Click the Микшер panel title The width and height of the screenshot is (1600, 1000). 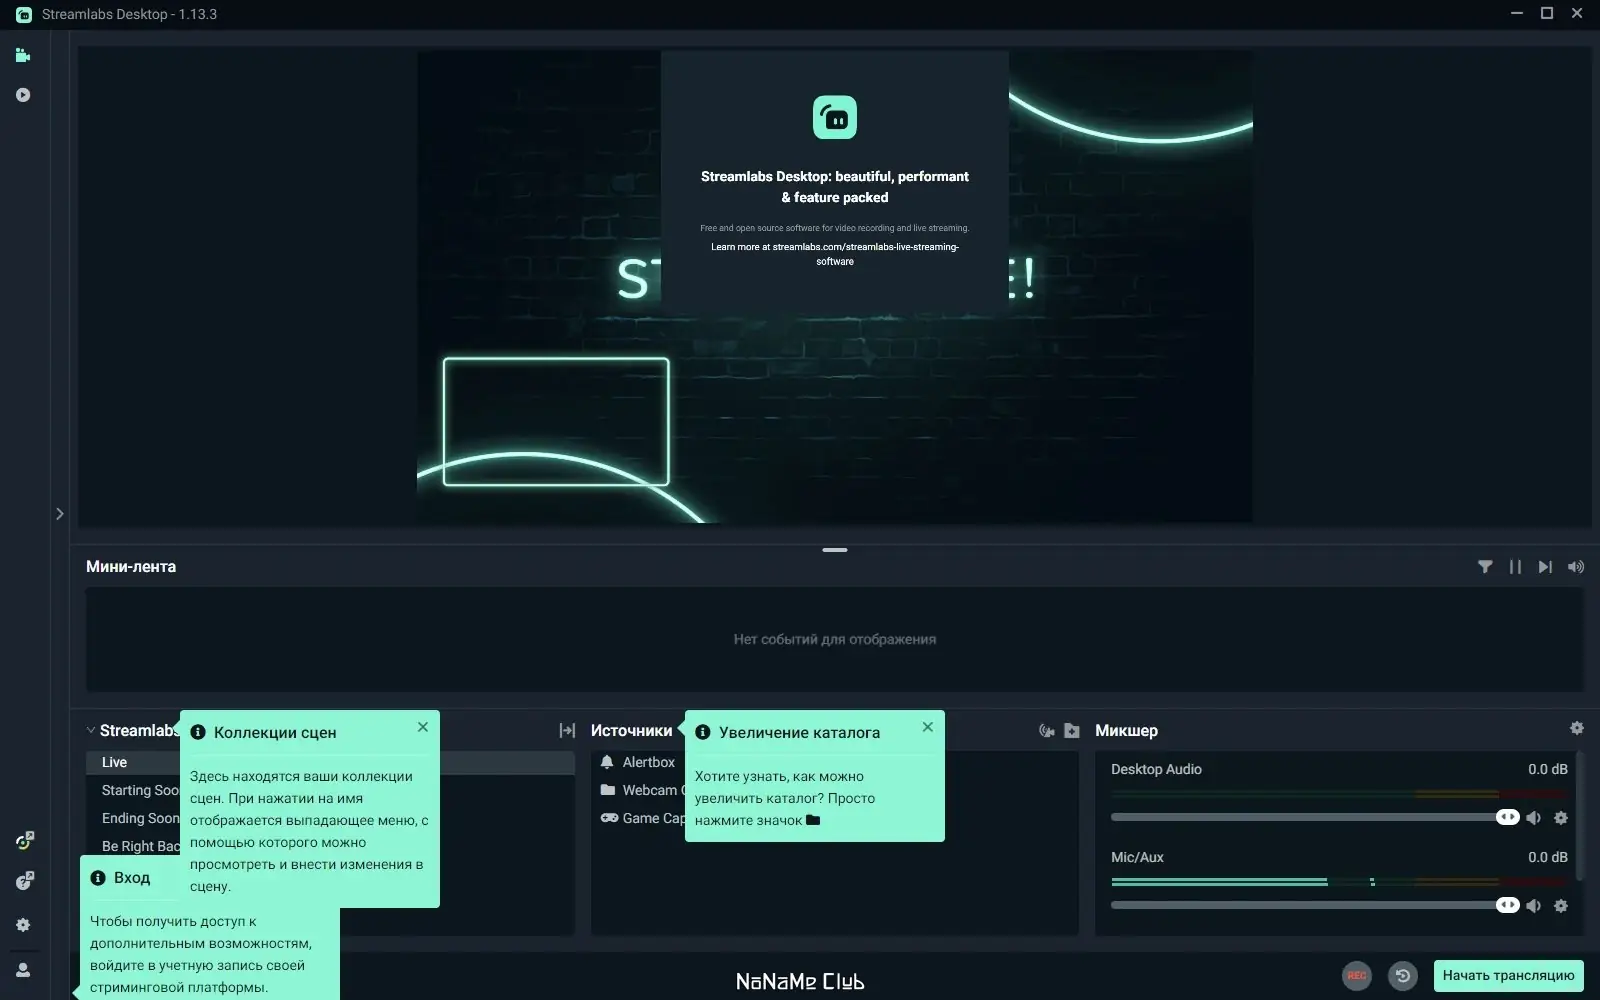(x=1126, y=731)
